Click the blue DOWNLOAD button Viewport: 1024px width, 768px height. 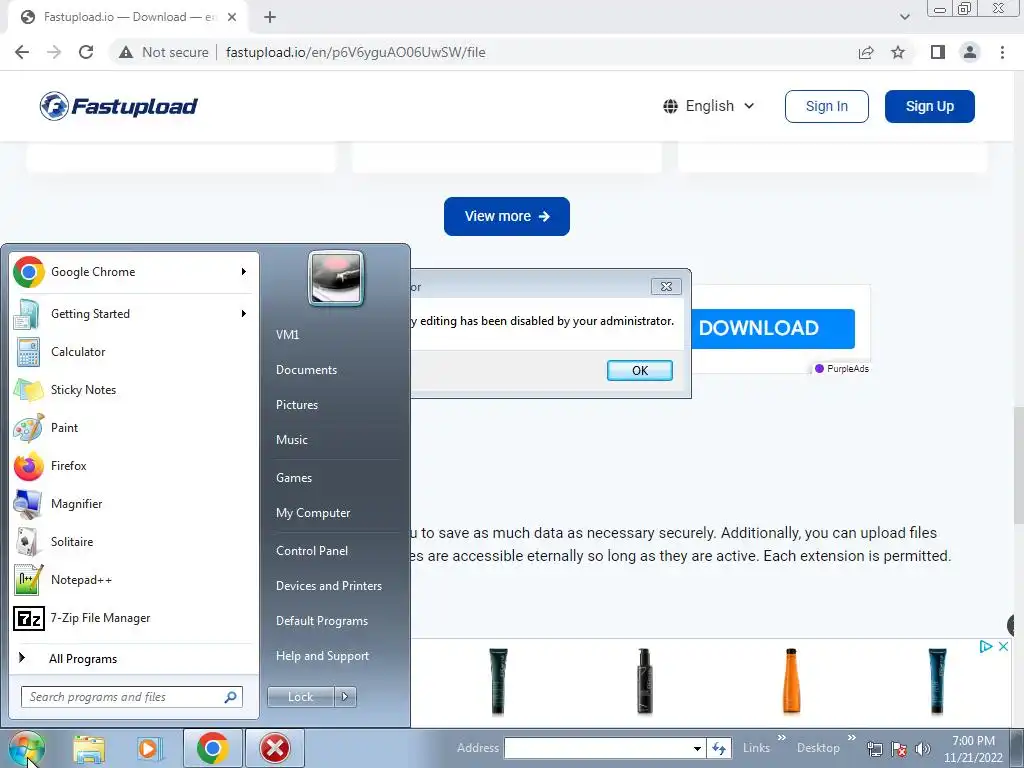(x=773, y=328)
